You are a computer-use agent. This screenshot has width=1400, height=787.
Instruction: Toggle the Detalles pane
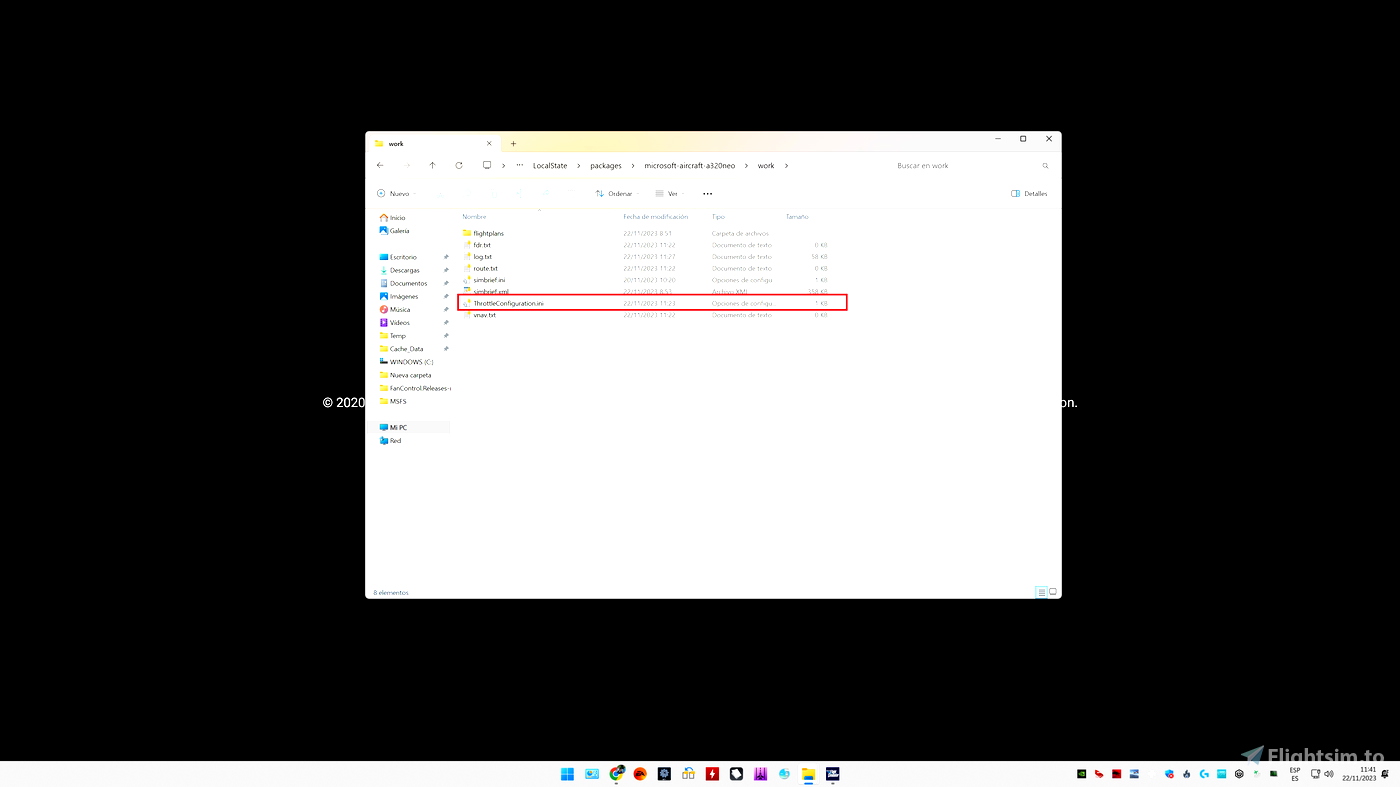(1029, 194)
